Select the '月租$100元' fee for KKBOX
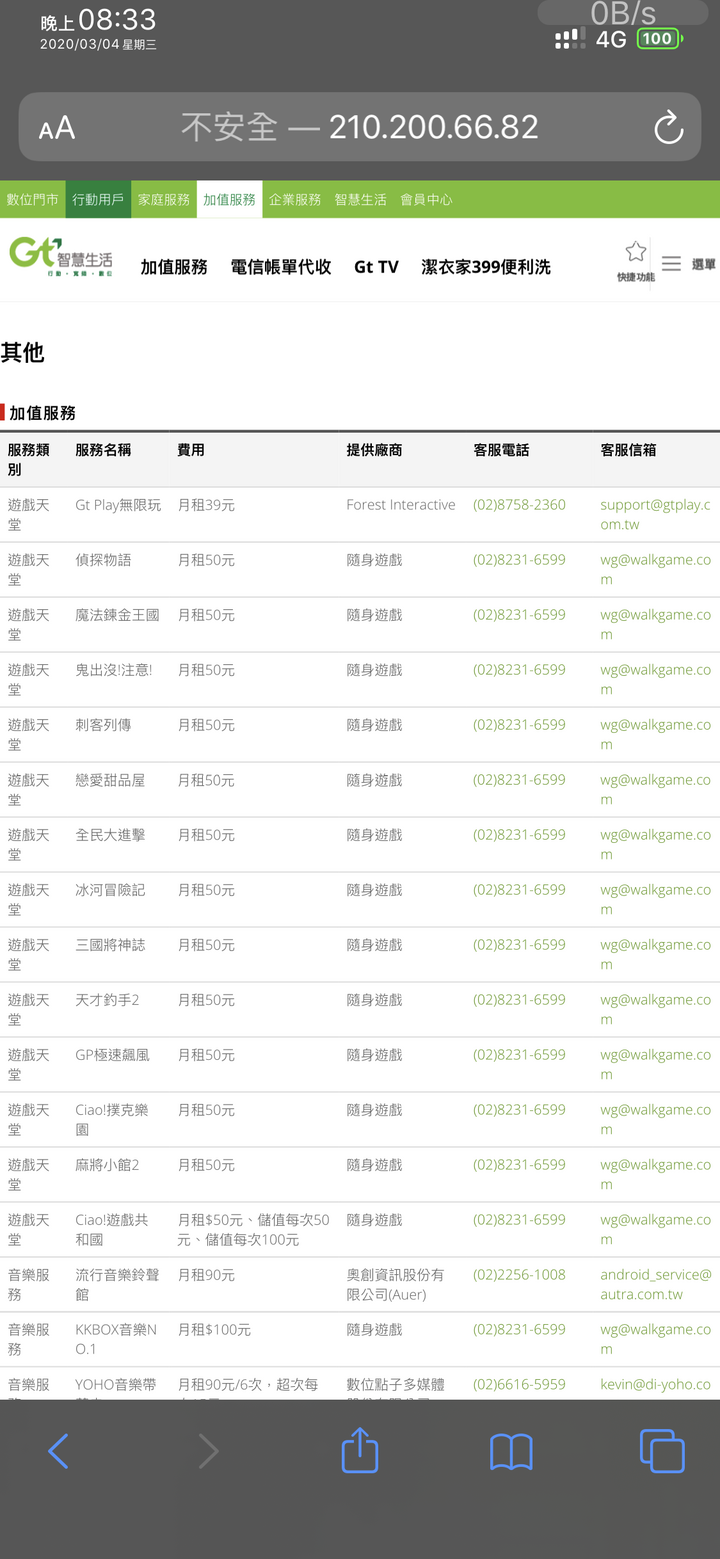720x1559 pixels. pos(214,1330)
